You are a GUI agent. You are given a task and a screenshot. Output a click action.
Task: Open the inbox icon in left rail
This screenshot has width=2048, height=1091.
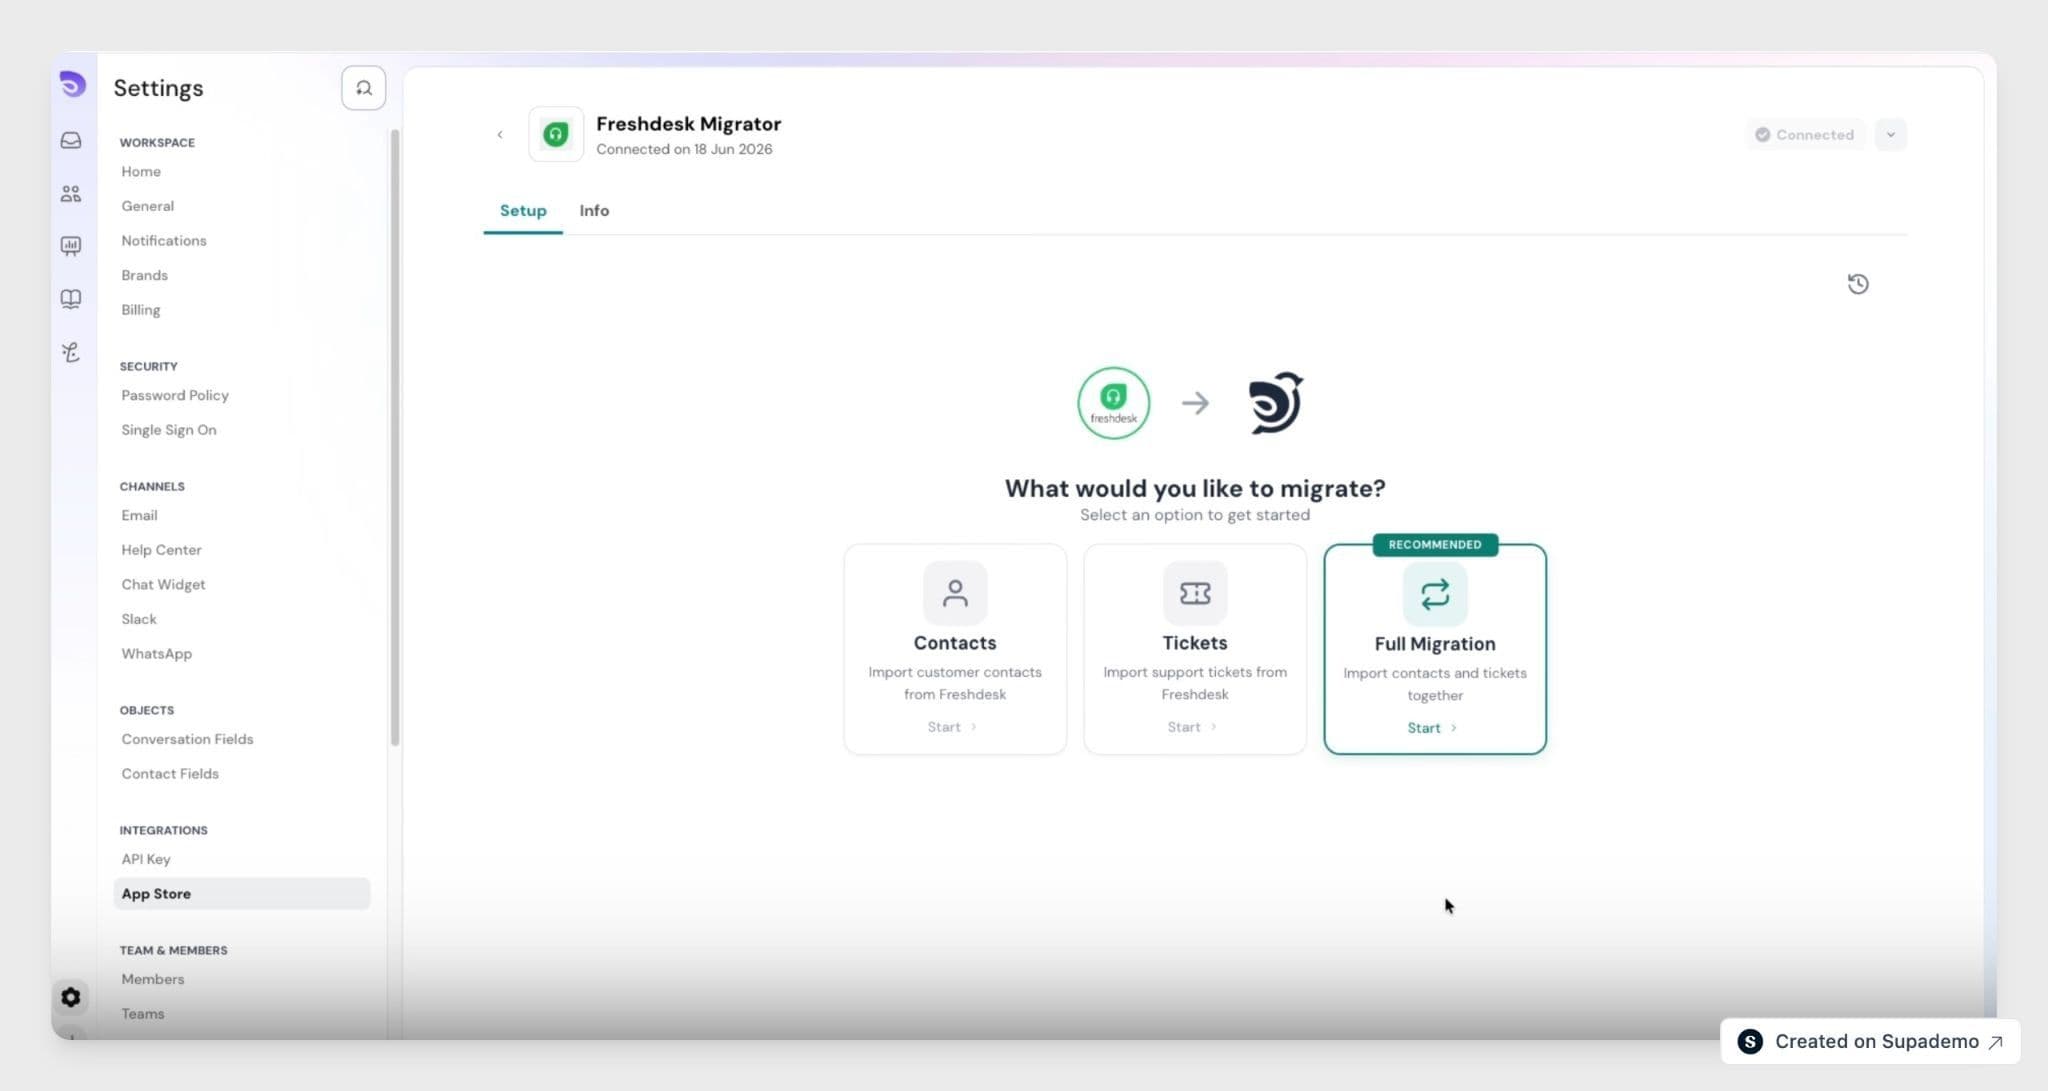71,140
